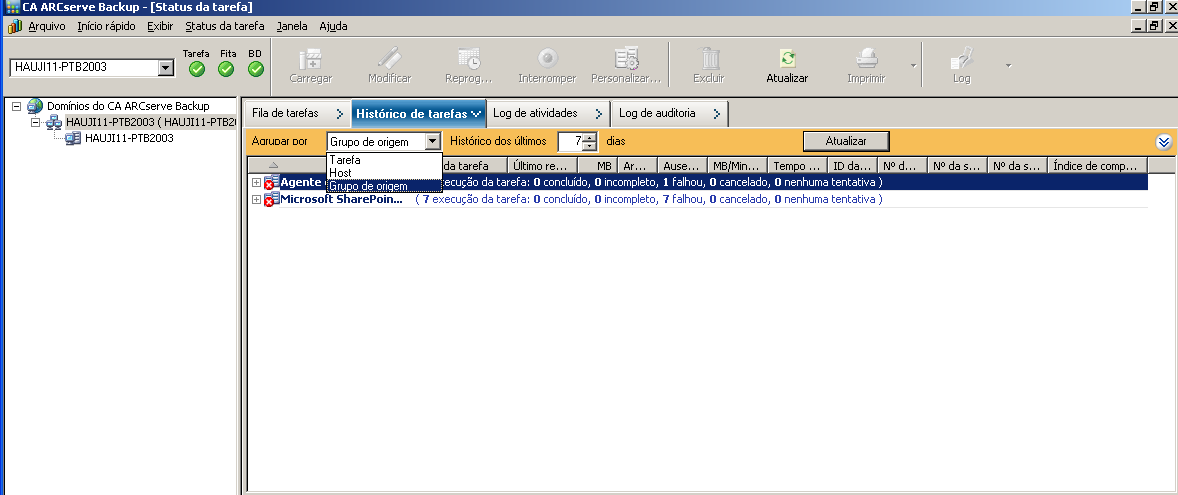1178x495 pixels.
Task: Open the Status da tarefa menu
Action: pyautogui.click(x=225, y=26)
